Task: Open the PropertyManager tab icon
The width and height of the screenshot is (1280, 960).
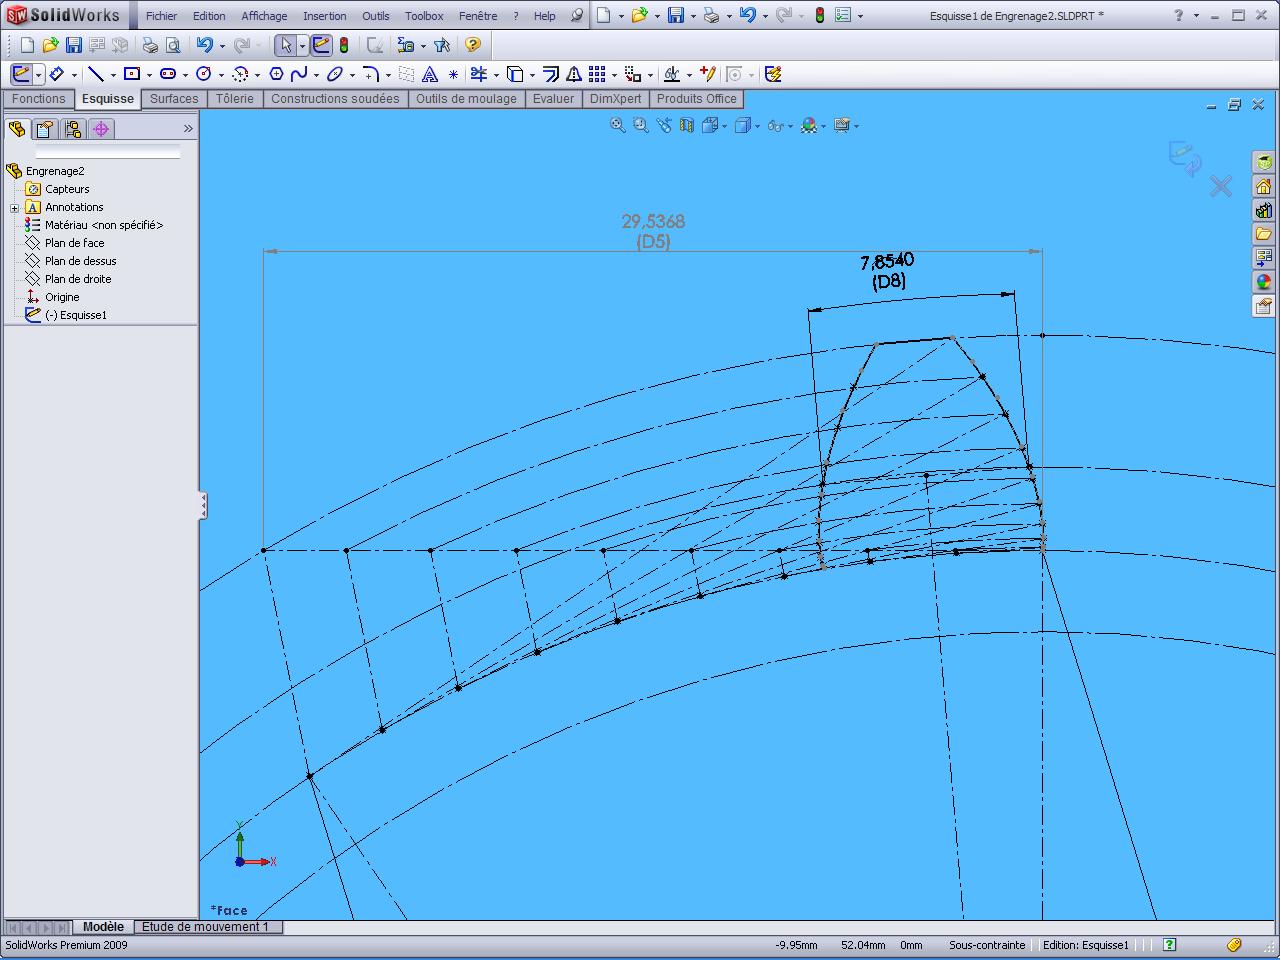Action: tap(44, 129)
